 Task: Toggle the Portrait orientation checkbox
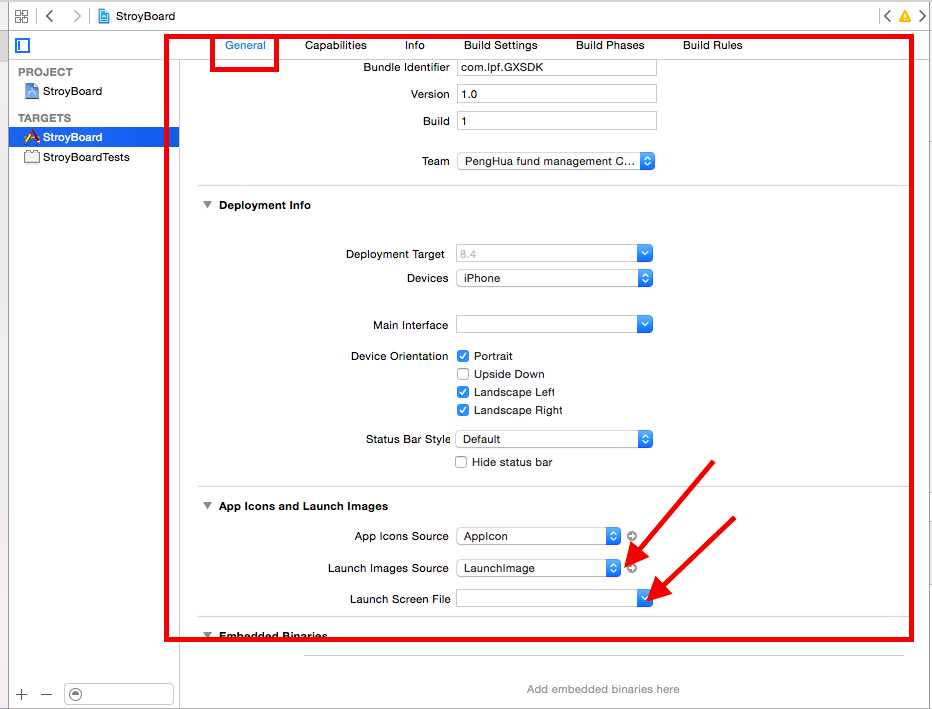point(462,356)
